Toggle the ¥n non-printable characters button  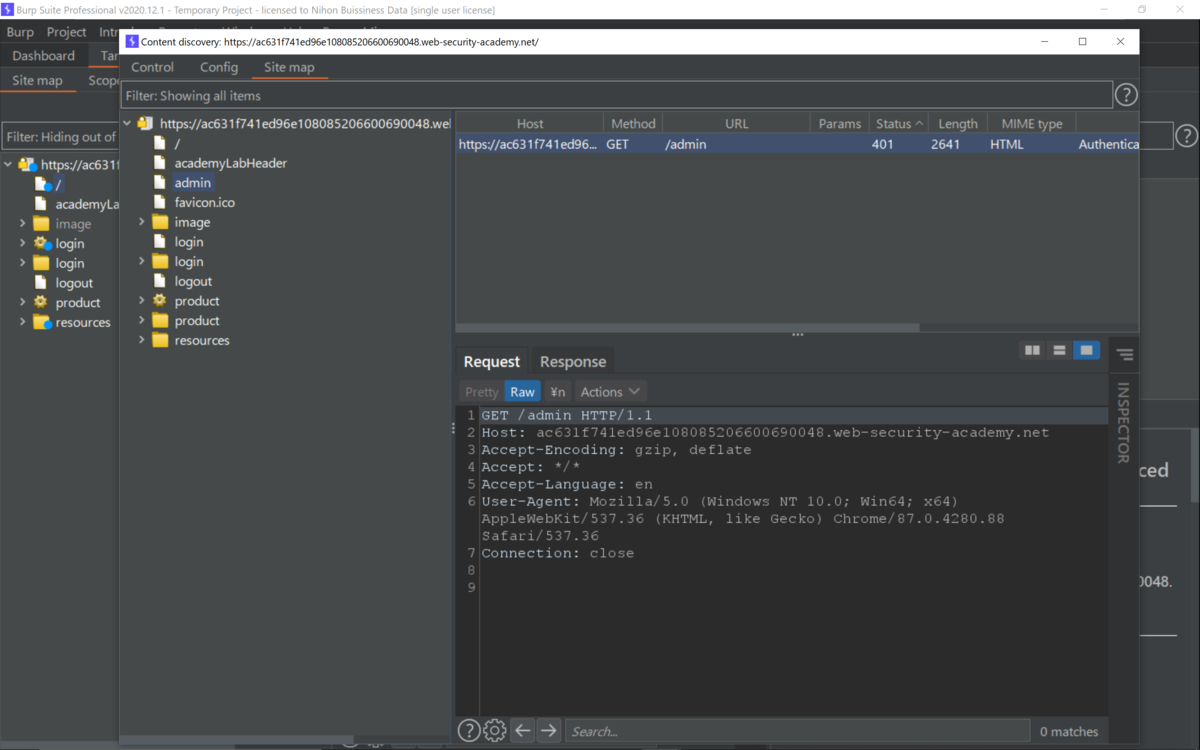(557, 392)
